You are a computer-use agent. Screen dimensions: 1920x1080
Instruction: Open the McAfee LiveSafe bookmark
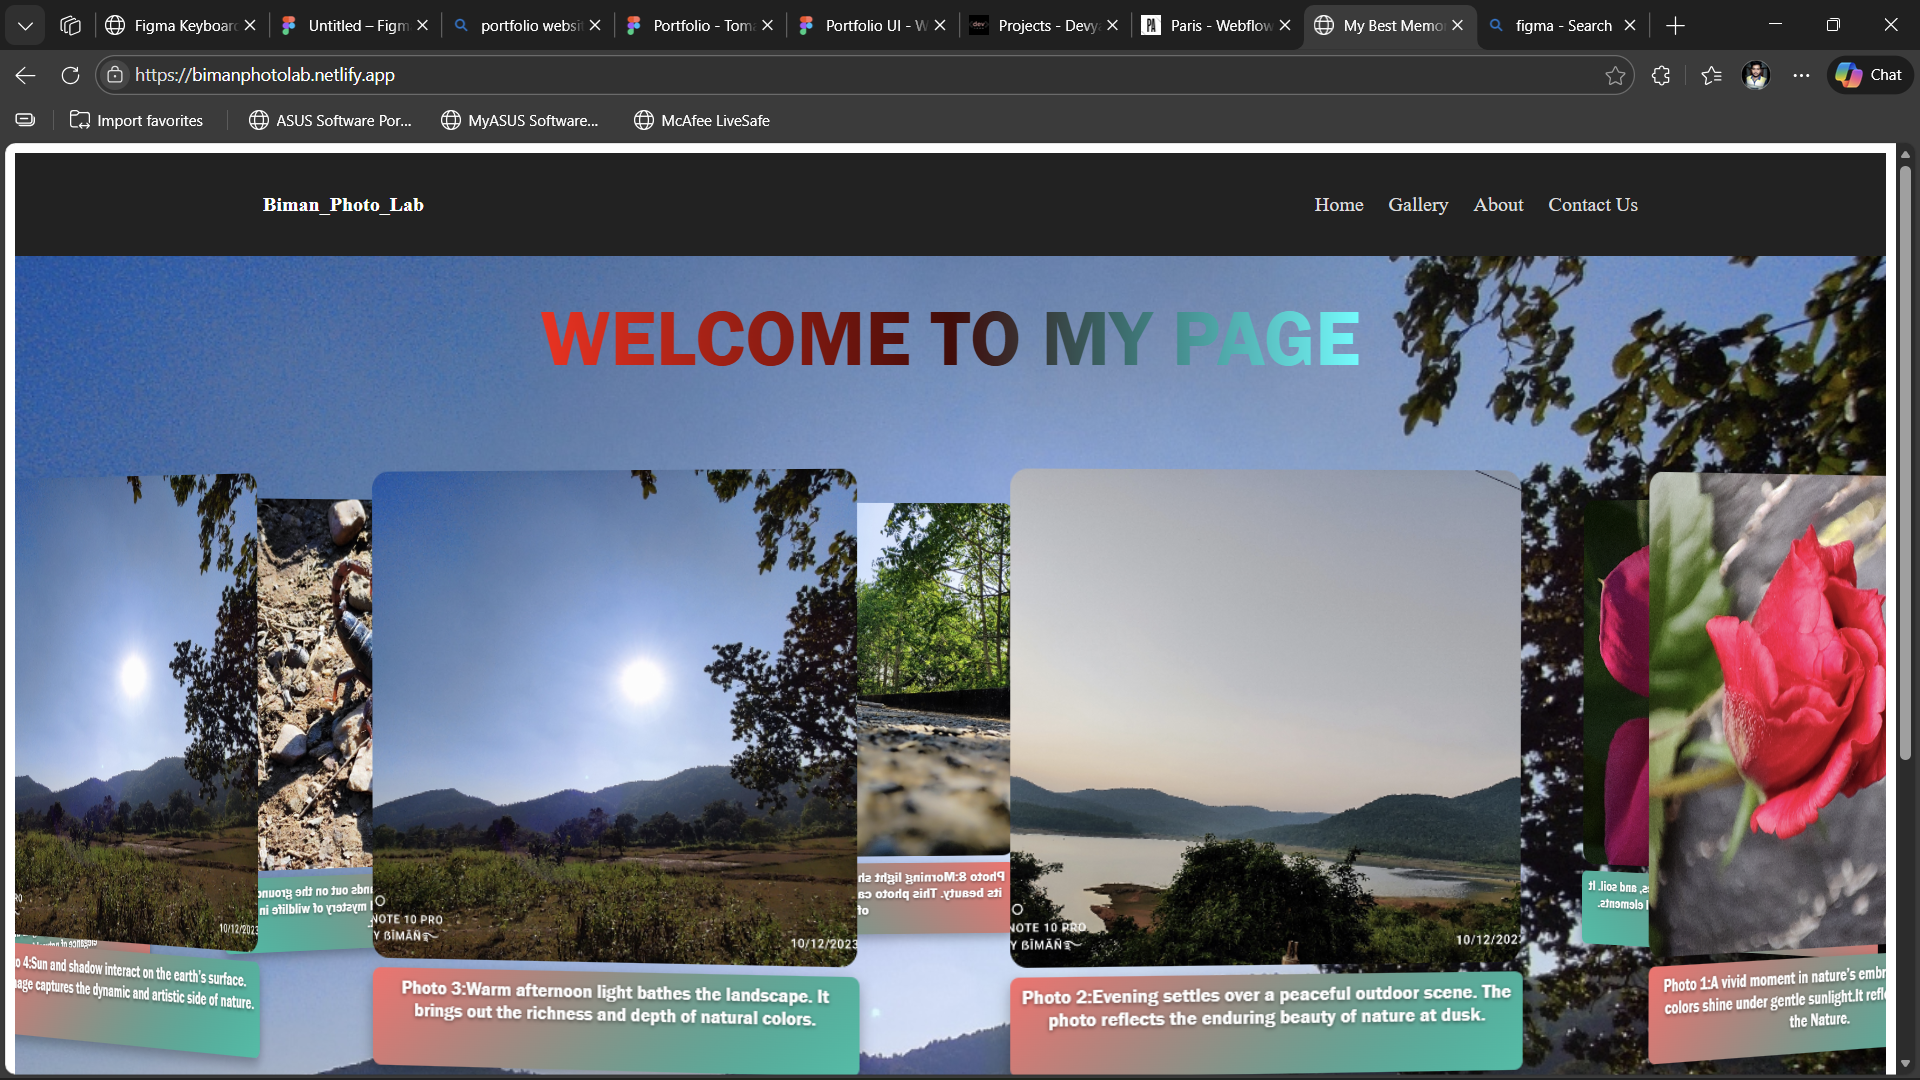(702, 120)
